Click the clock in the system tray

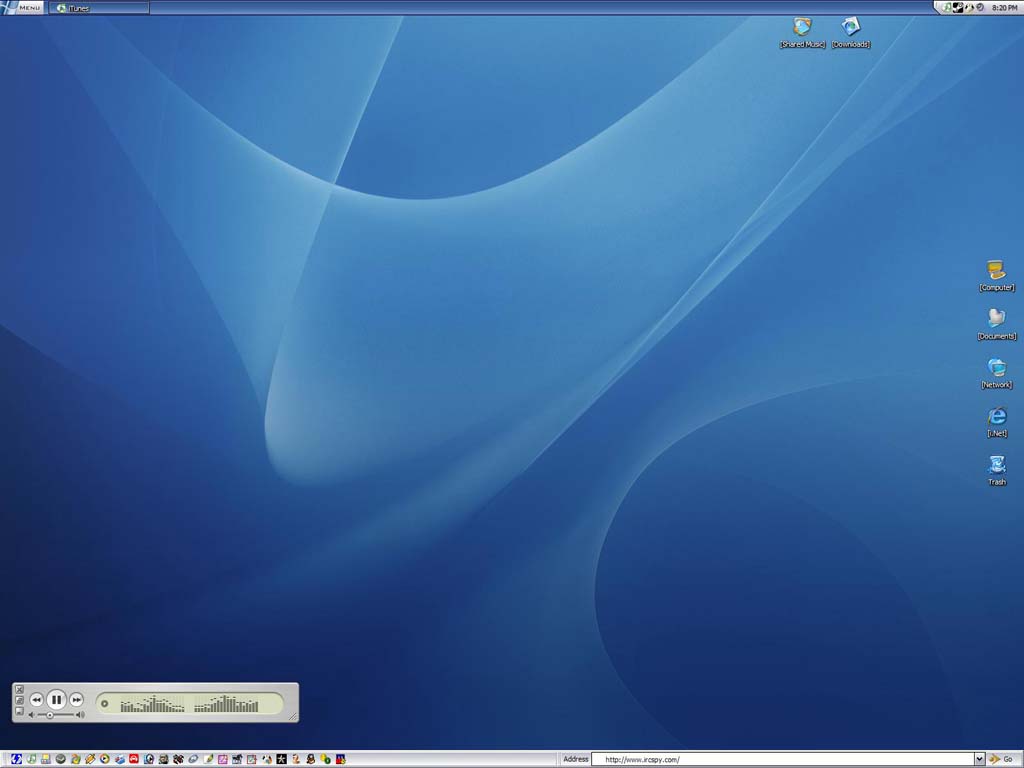[1004, 7]
